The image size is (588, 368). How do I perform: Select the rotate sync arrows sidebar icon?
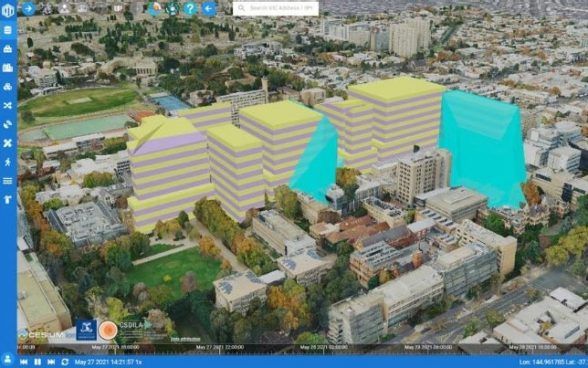pos(8,125)
